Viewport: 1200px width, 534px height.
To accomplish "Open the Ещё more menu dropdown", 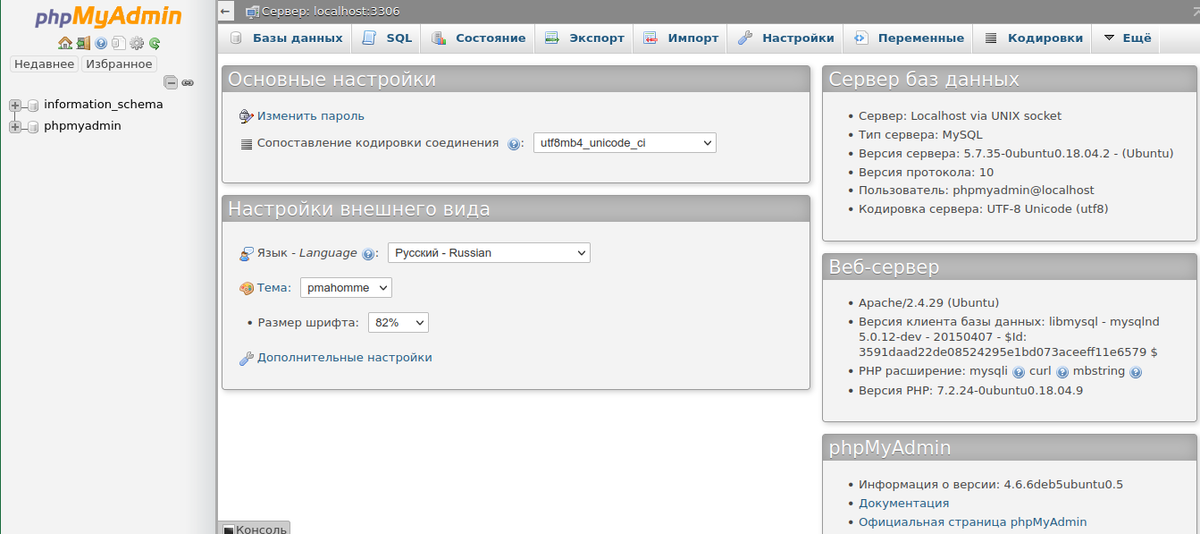I will click(x=1127, y=38).
